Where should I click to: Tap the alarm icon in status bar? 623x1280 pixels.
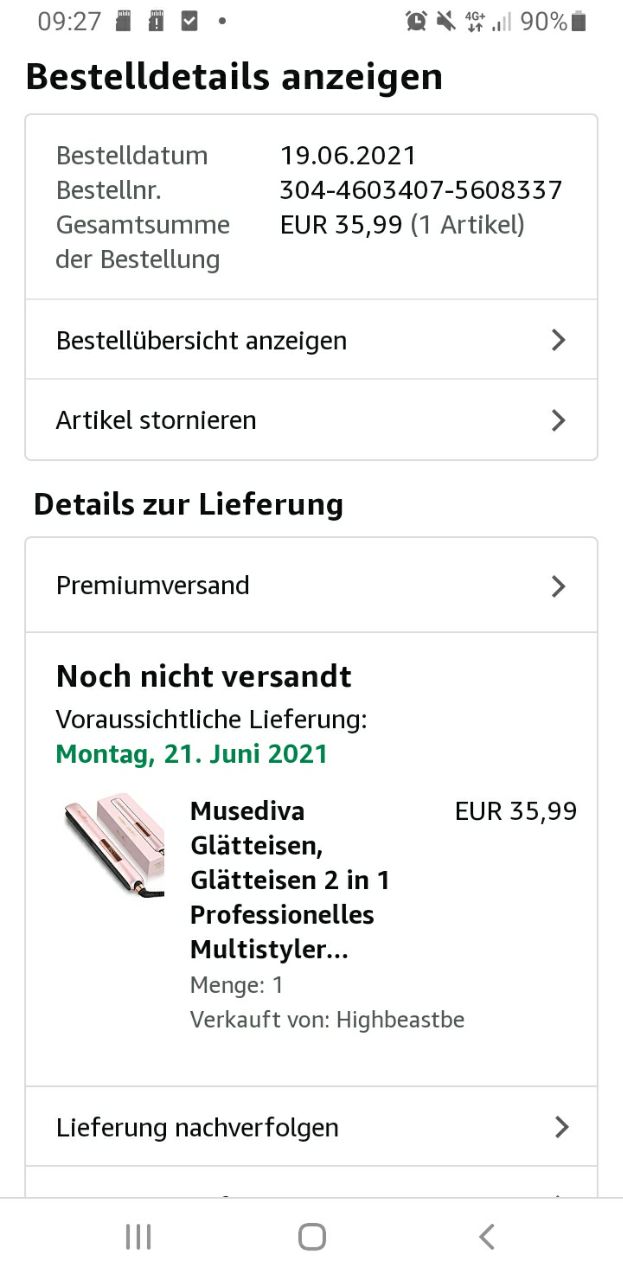pyautogui.click(x=416, y=21)
